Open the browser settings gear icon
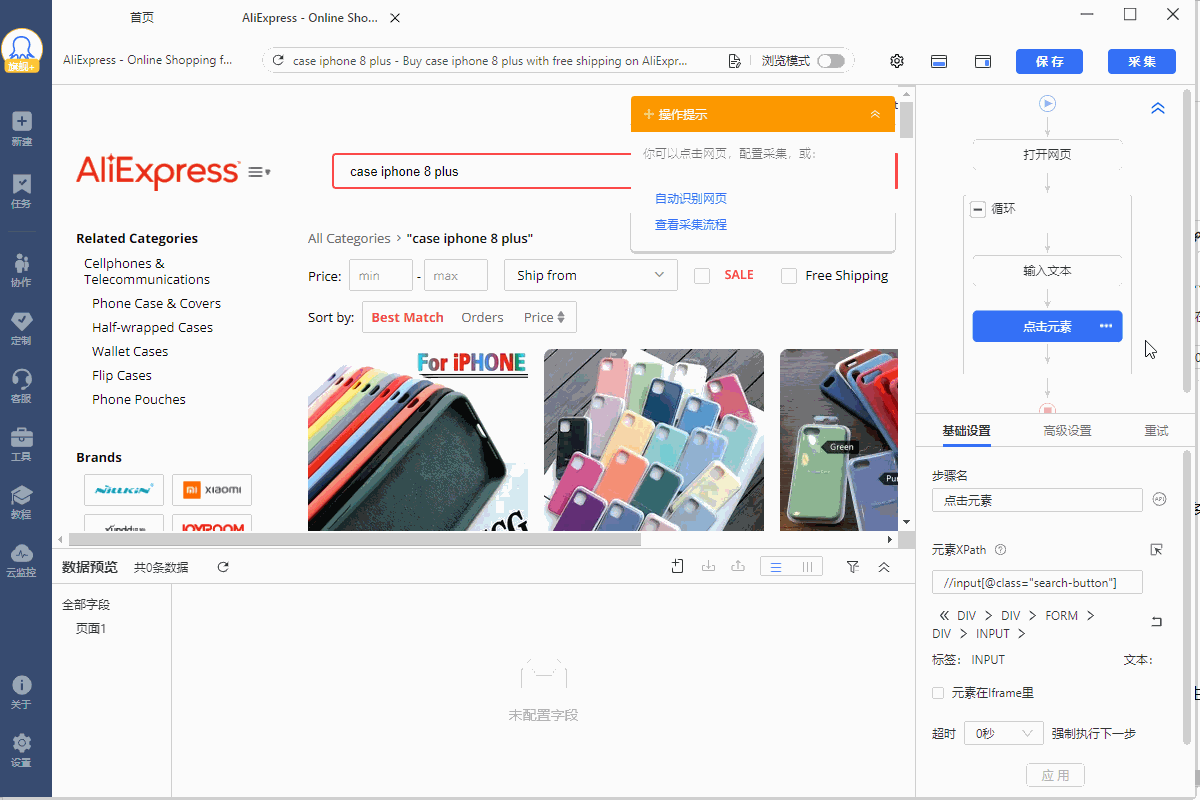 click(x=897, y=61)
